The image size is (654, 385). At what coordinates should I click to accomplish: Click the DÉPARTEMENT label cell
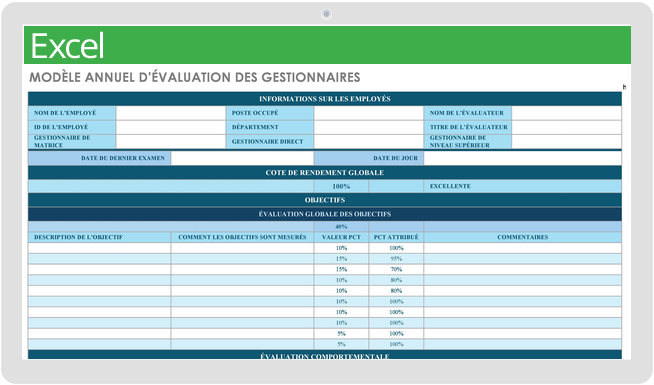(x=269, y=127)
